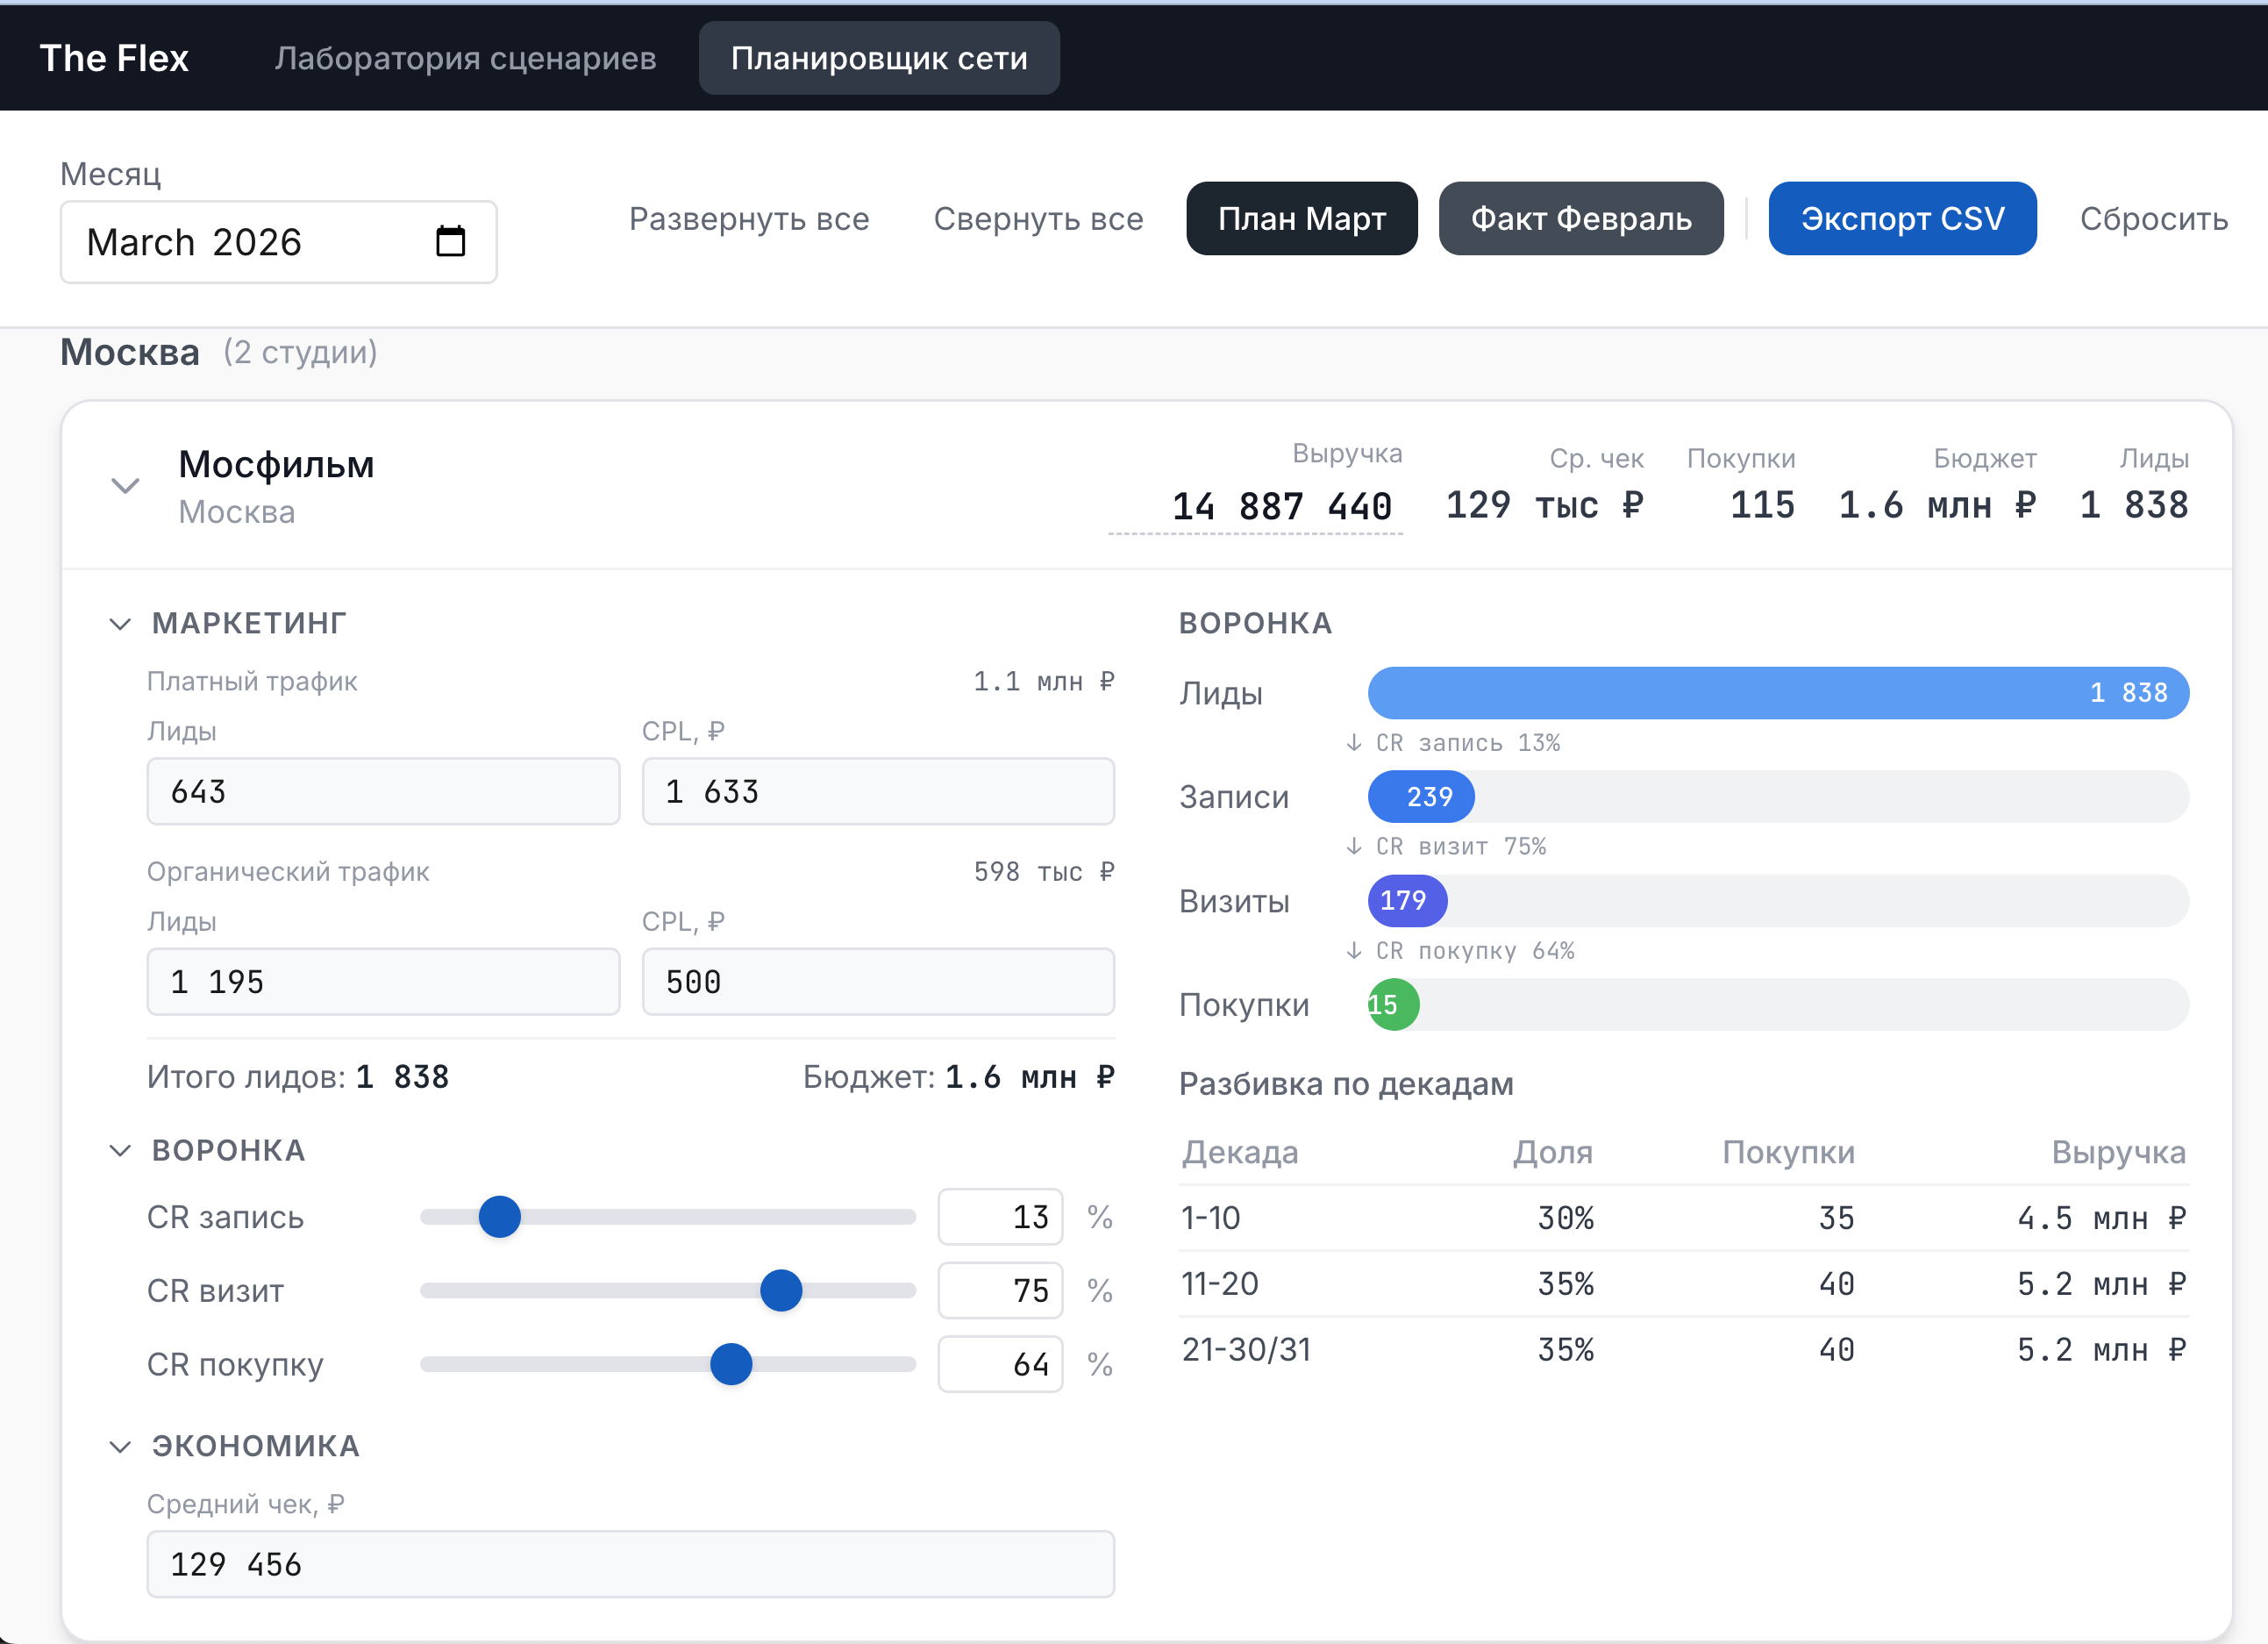Collapse the Мосфильм studio card chevron
2268x1644 pixels.
(125, 486)
